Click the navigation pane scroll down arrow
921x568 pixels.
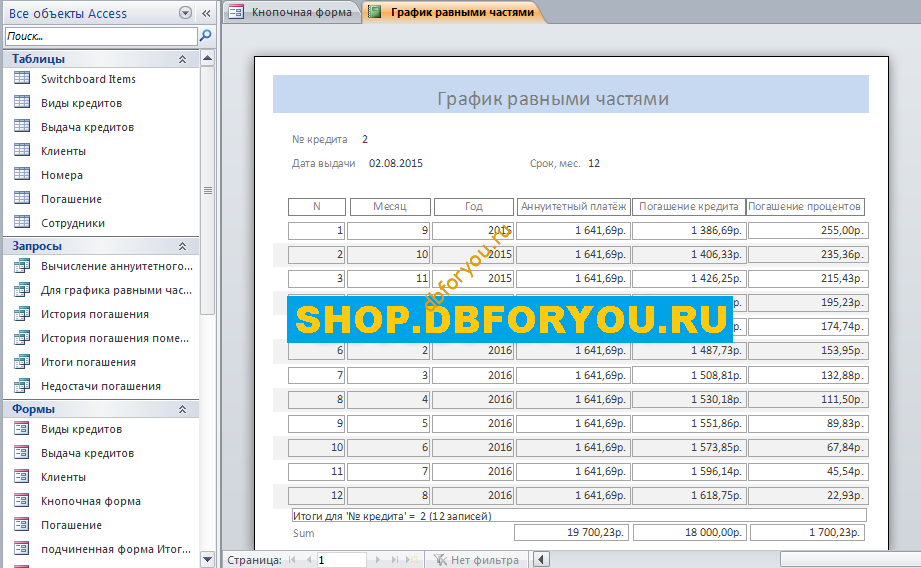coord(207,560)
